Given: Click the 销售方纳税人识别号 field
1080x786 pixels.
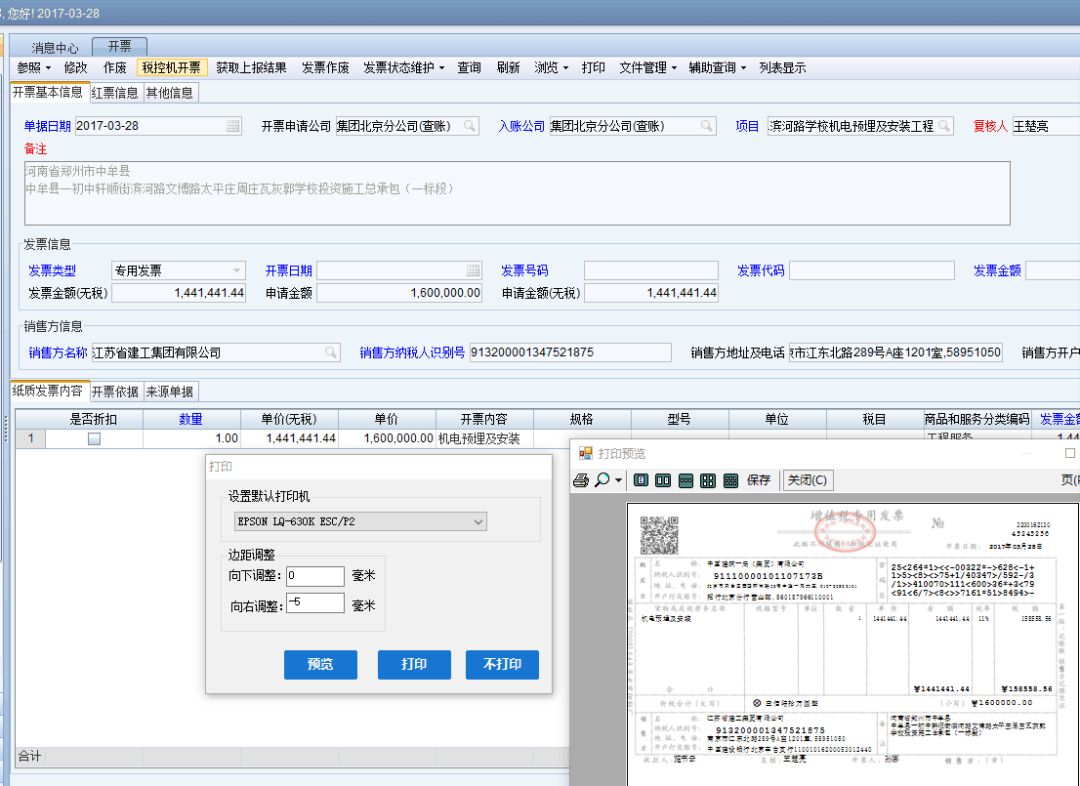Looking at the screenshot, I should pyautogui.click(x=570, y=353).
